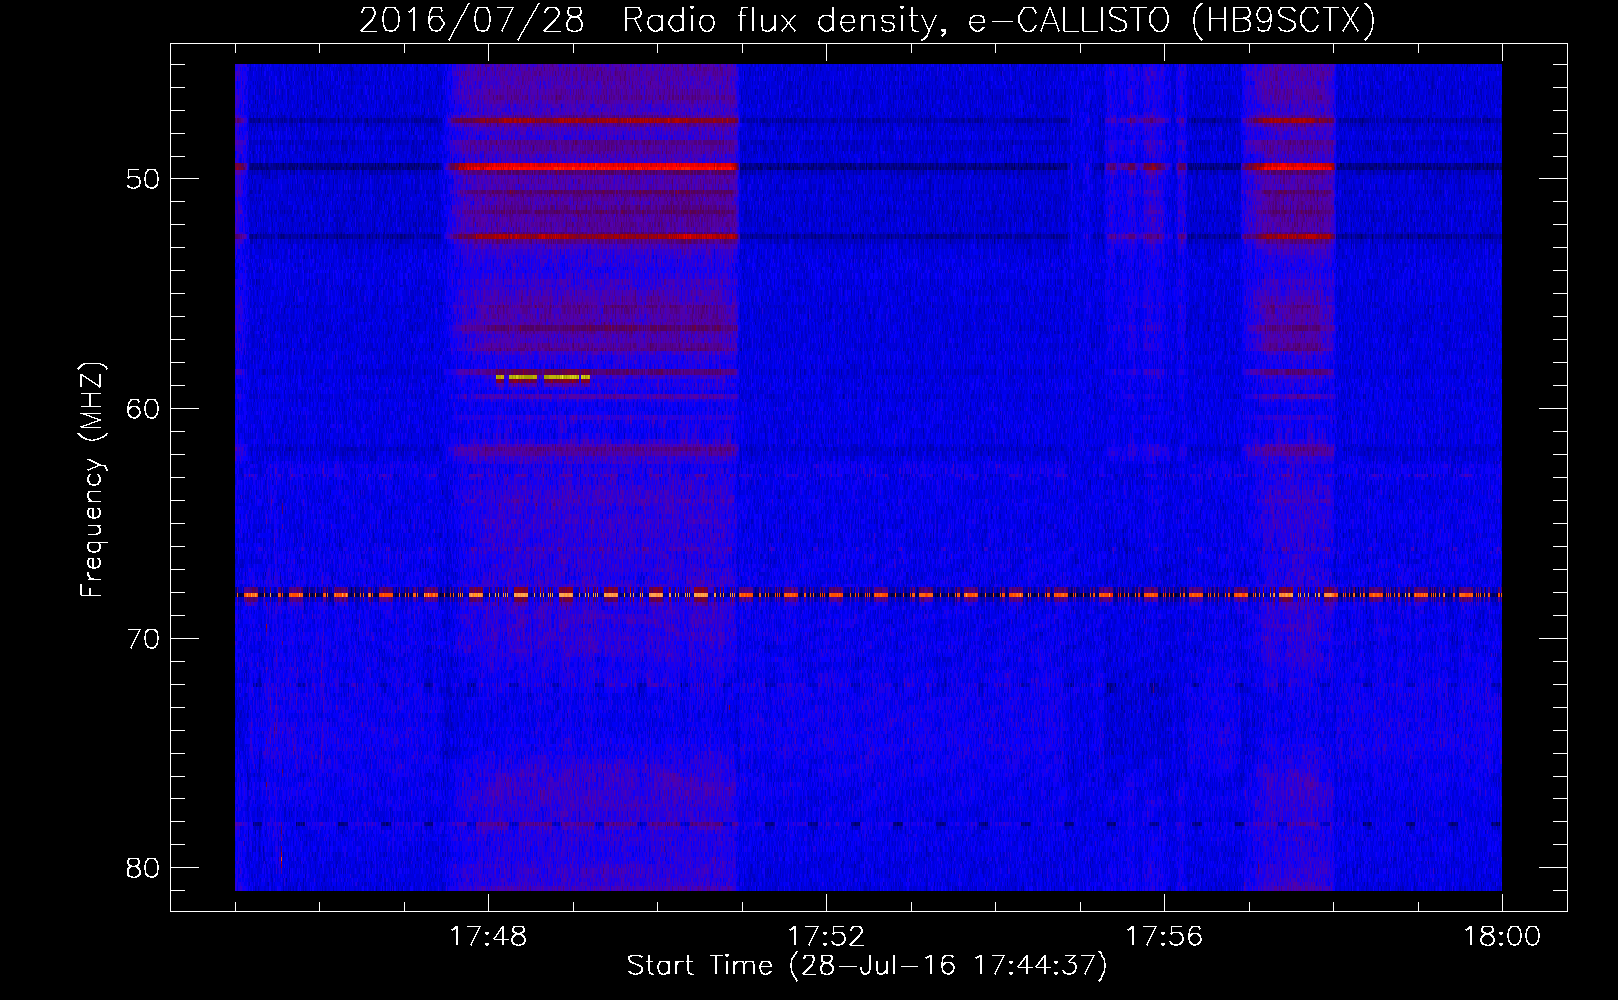Click the 17:56 time tick label
Viewport: 1618px width, 1000px height.
1164,937
